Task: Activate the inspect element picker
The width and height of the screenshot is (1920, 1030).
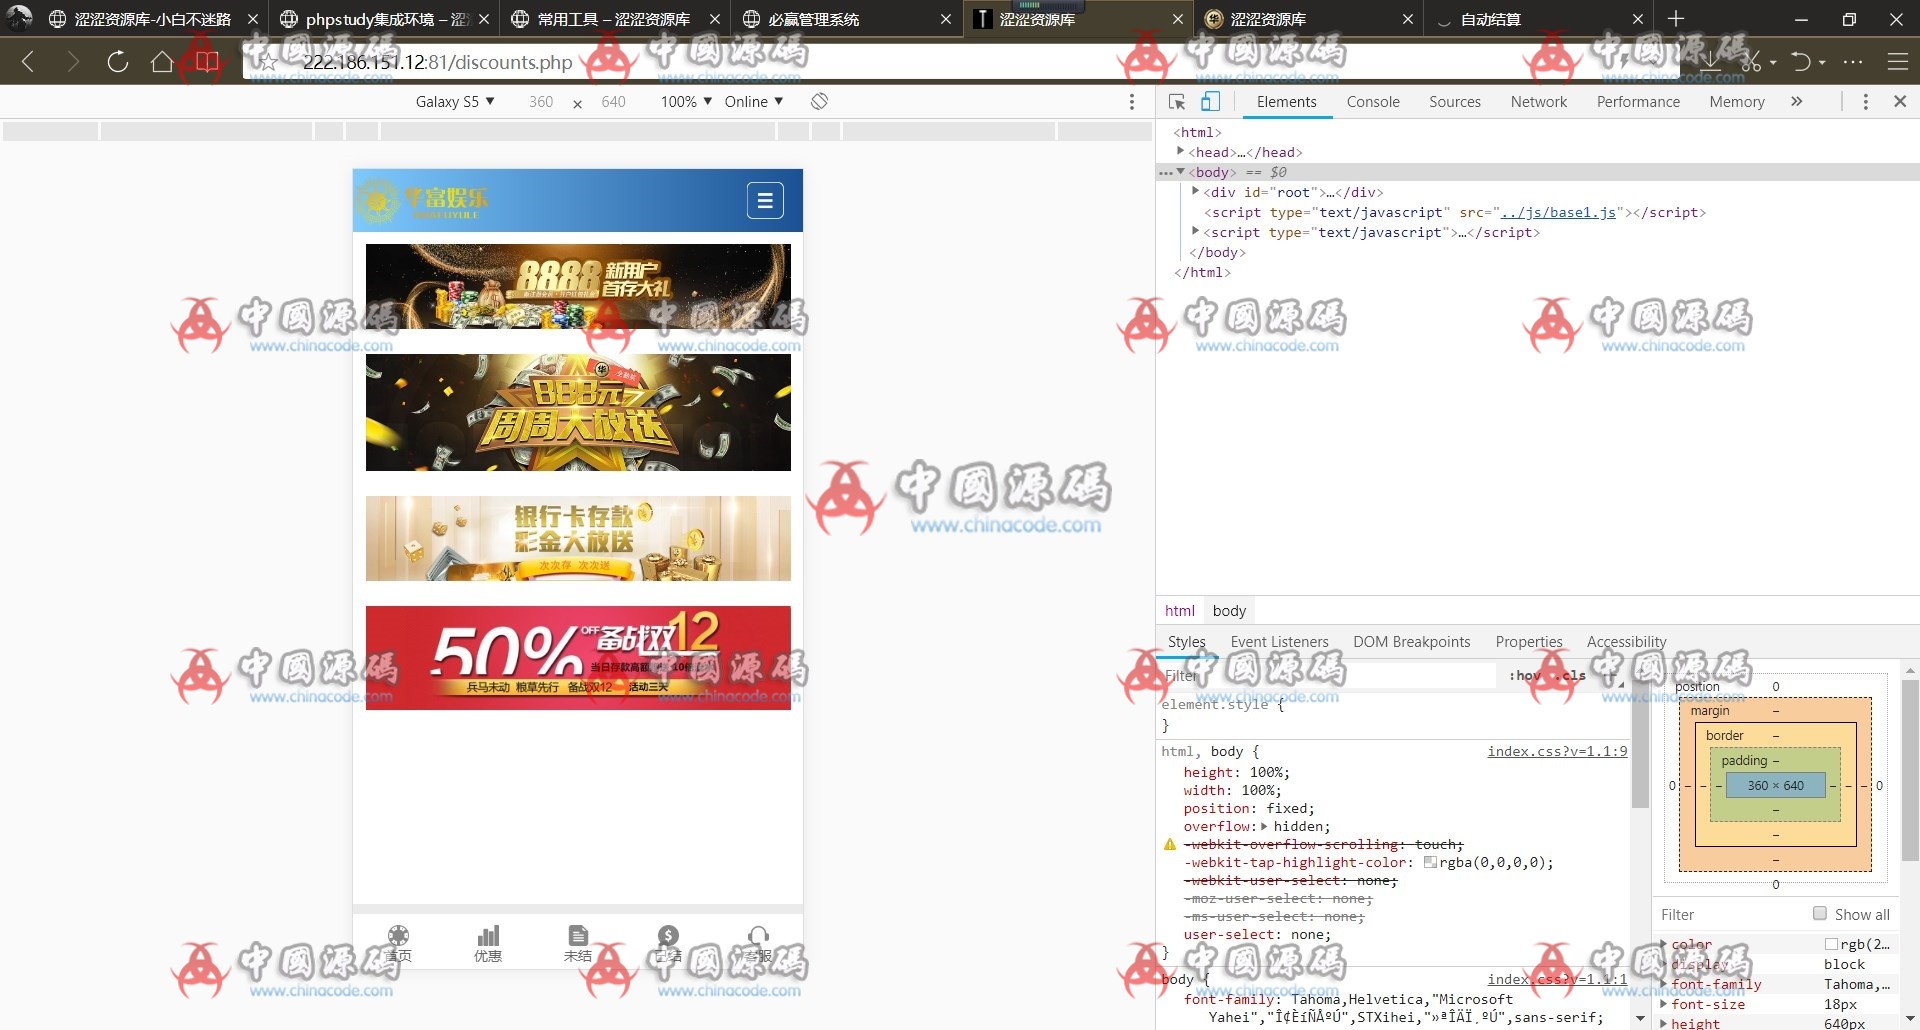Action: 1177,101
